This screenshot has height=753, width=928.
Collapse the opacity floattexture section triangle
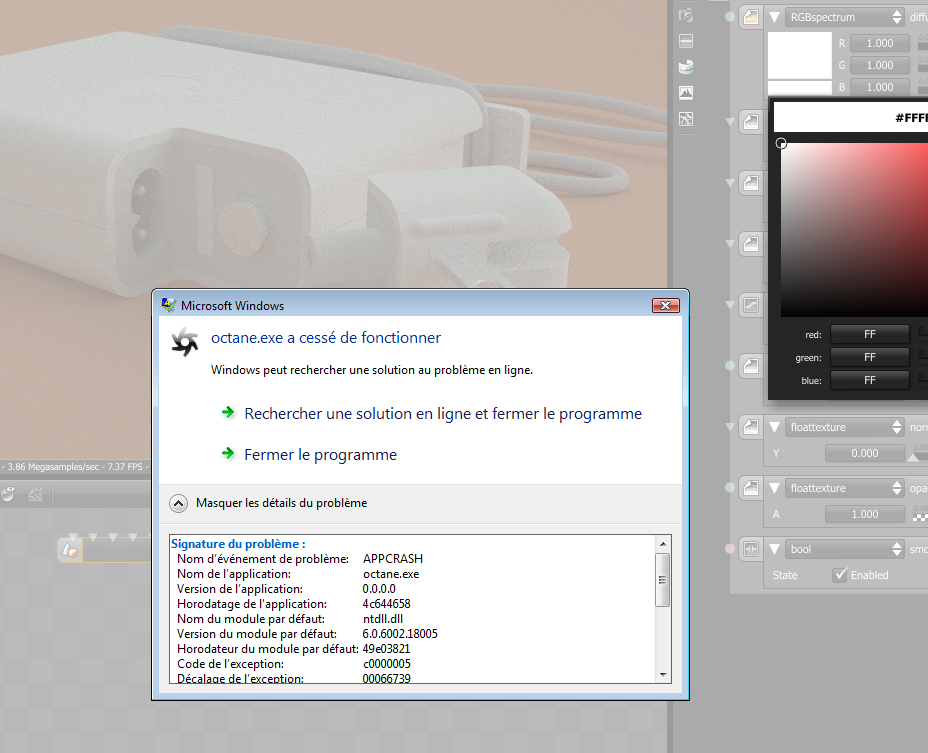[x=774, y=488]
